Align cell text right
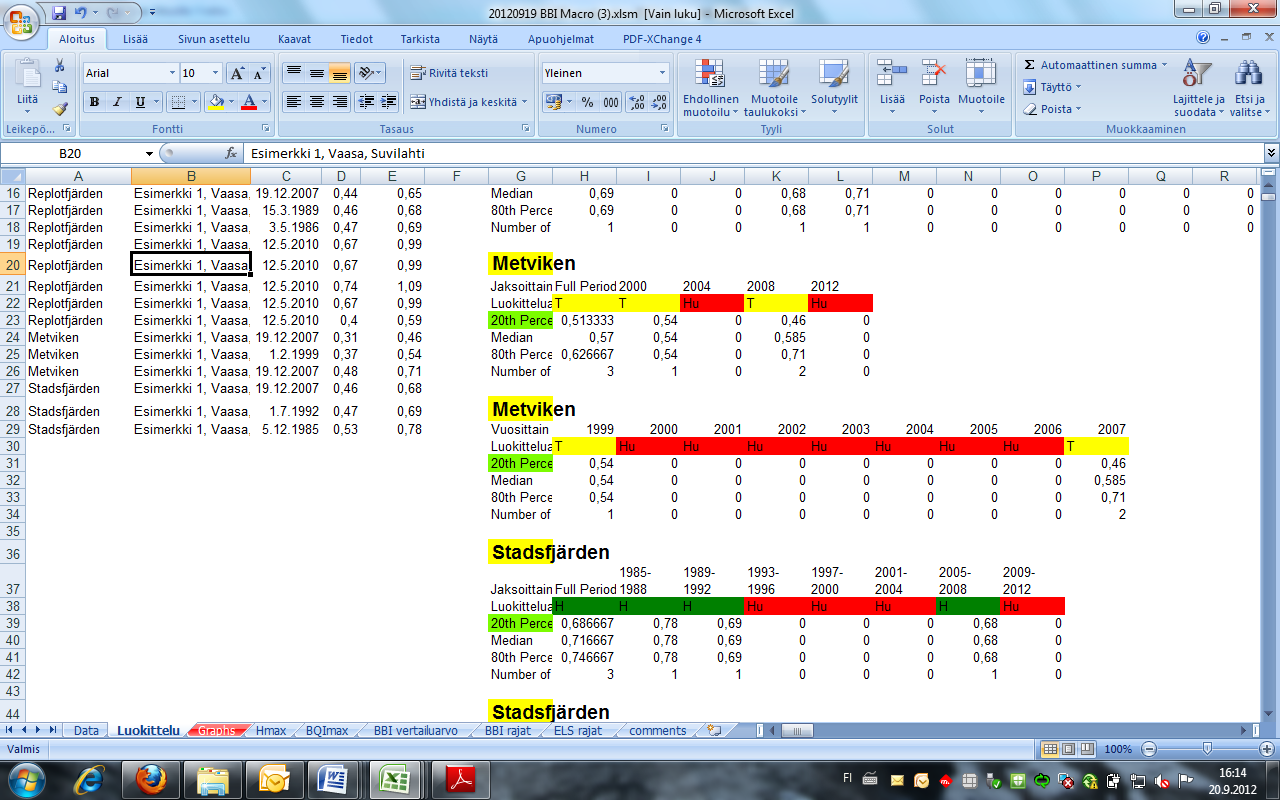 click(339, 102)
